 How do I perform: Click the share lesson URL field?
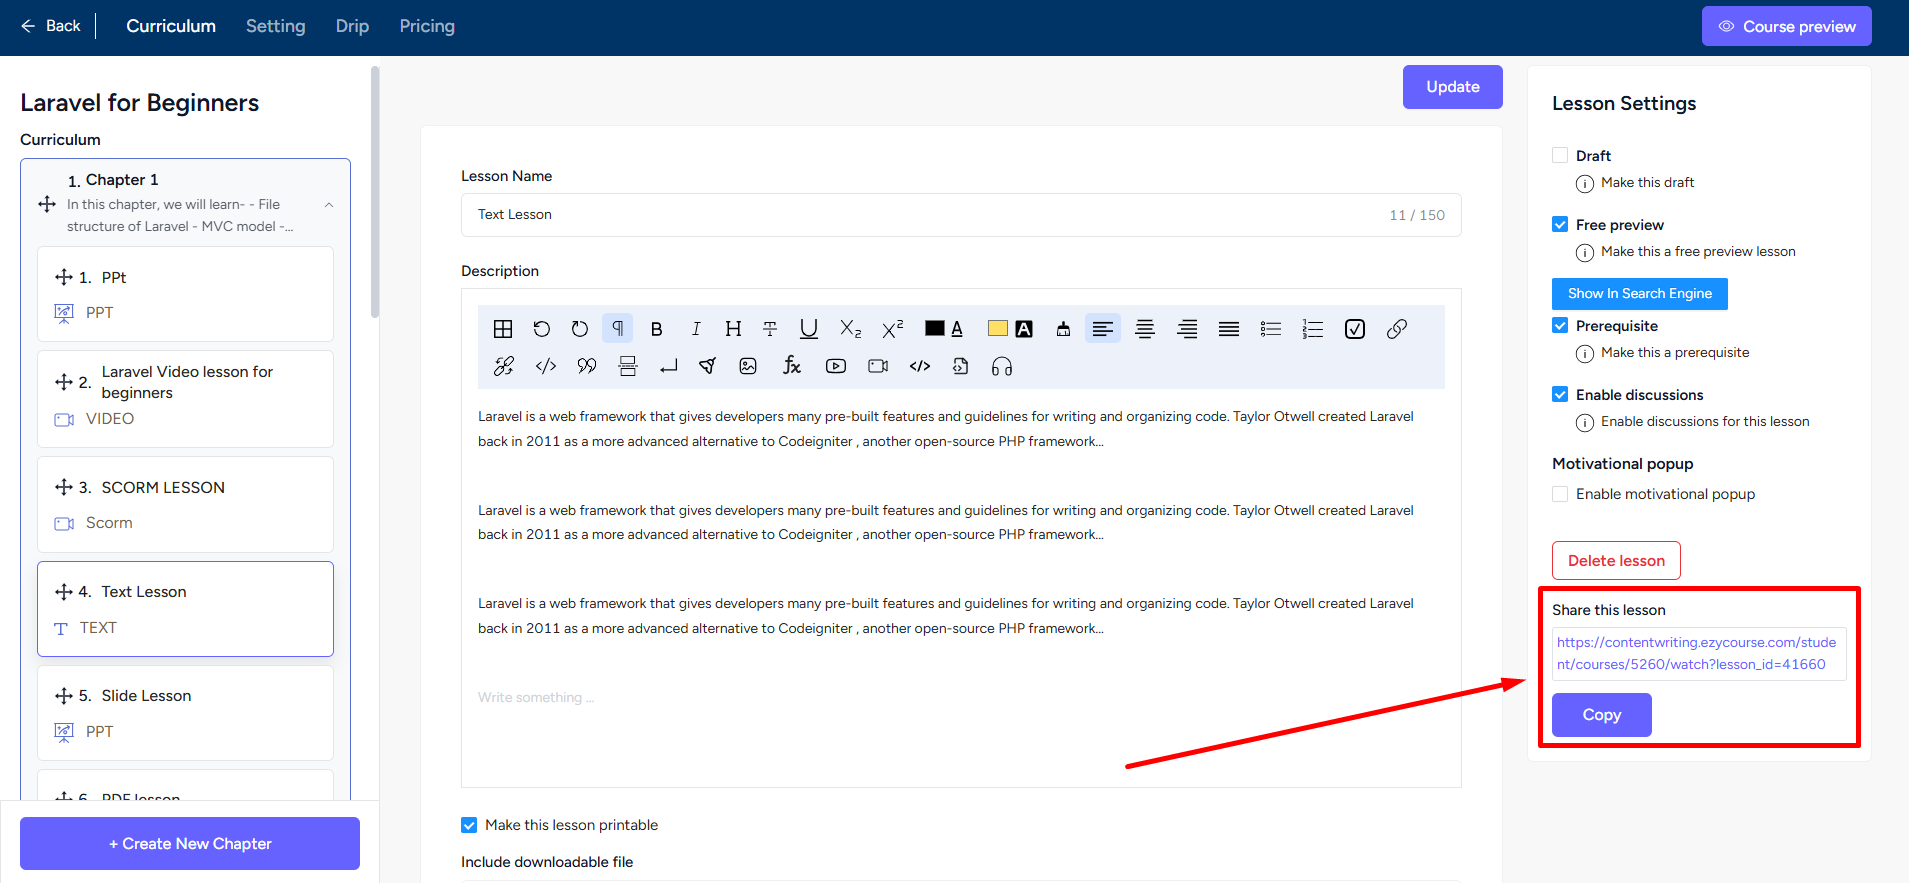coord(1699,653)
